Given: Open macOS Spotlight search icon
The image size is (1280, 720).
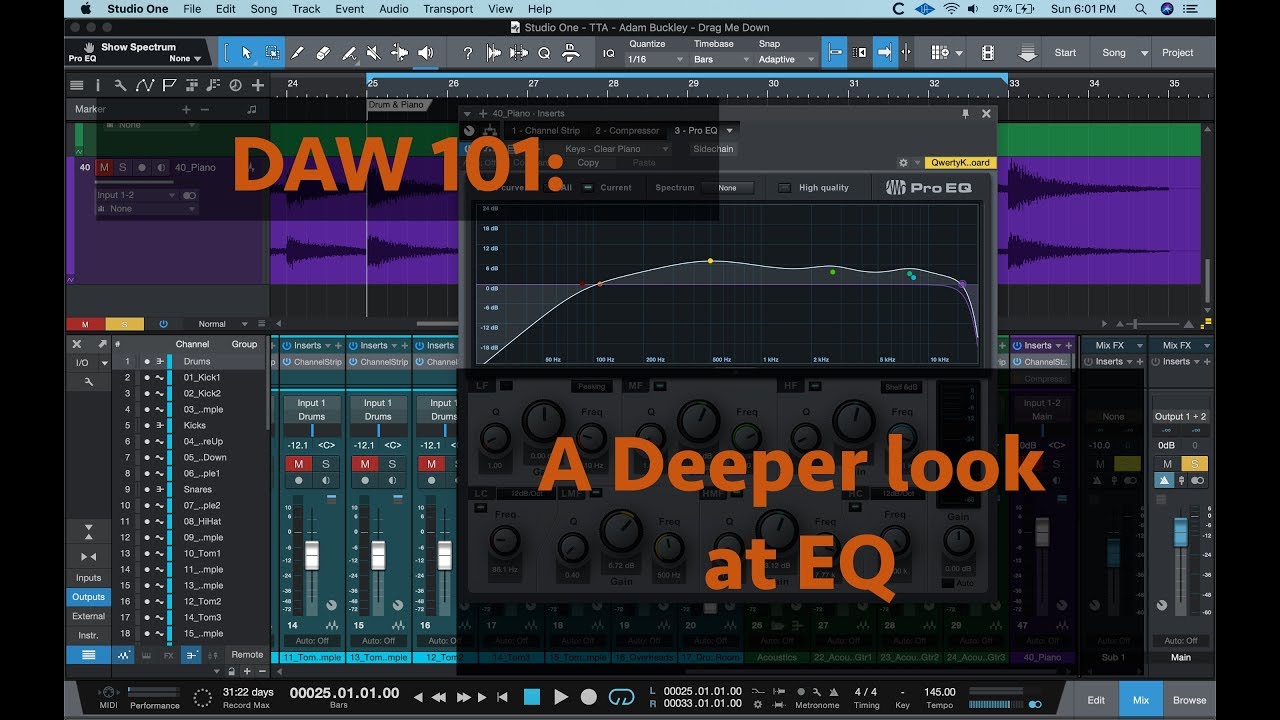Looking at the screenshot, I should (x=1141, y=9).
